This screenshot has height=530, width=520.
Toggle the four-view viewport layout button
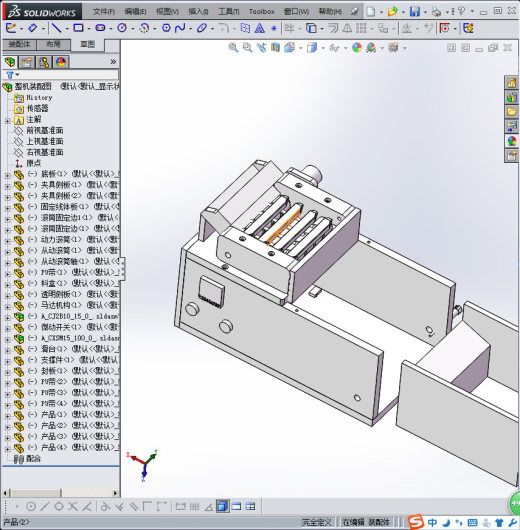(251, 506)
